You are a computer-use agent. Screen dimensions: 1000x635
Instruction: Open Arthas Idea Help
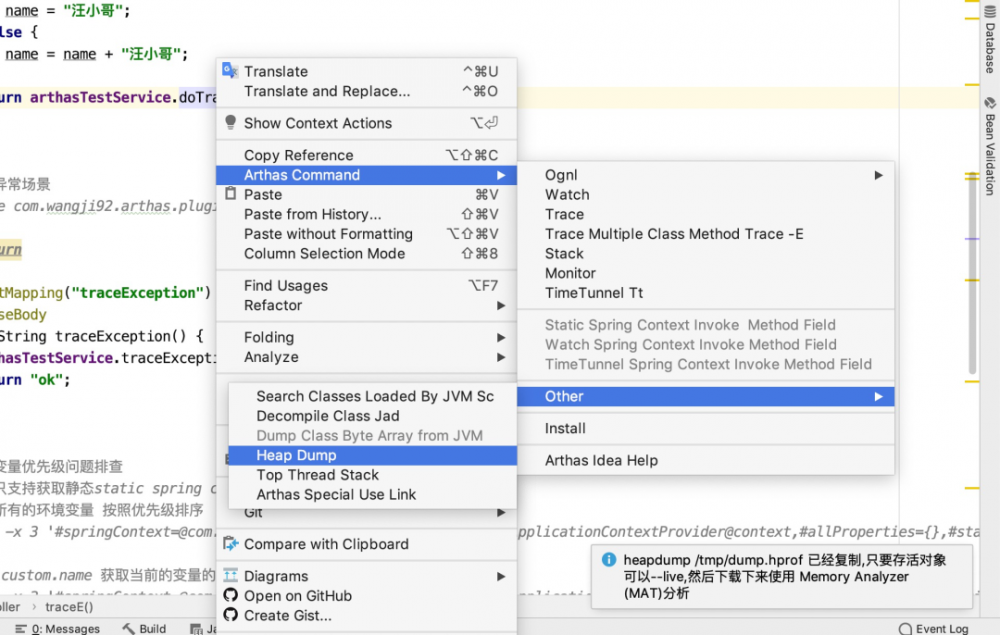pos(601,460)
